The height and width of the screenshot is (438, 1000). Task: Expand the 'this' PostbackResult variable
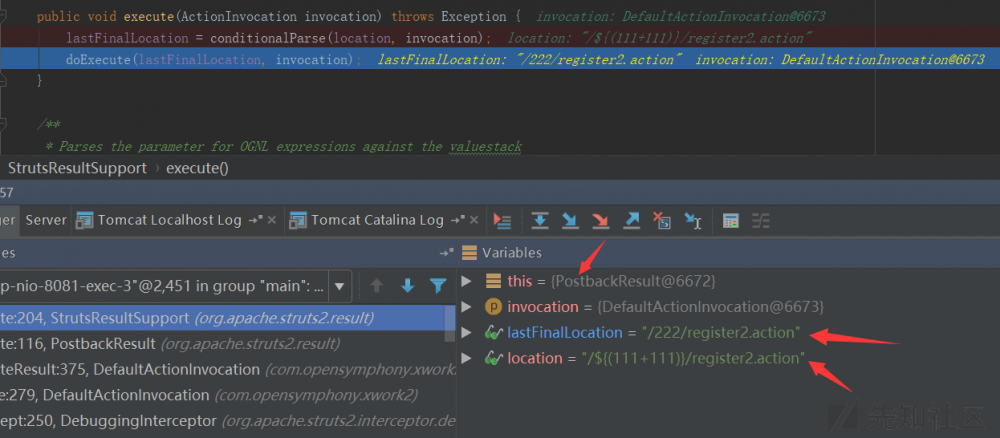point(467,281)
